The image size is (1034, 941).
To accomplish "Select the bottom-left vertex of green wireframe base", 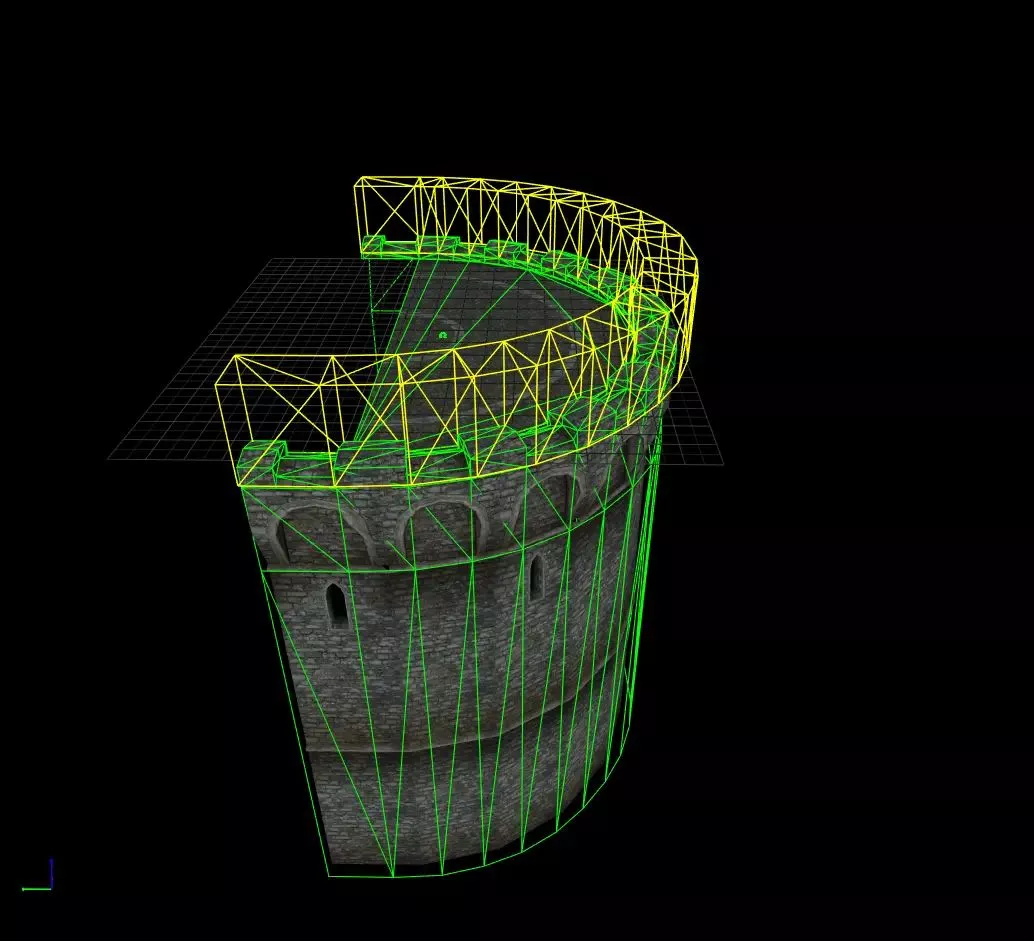I will 329,876.
